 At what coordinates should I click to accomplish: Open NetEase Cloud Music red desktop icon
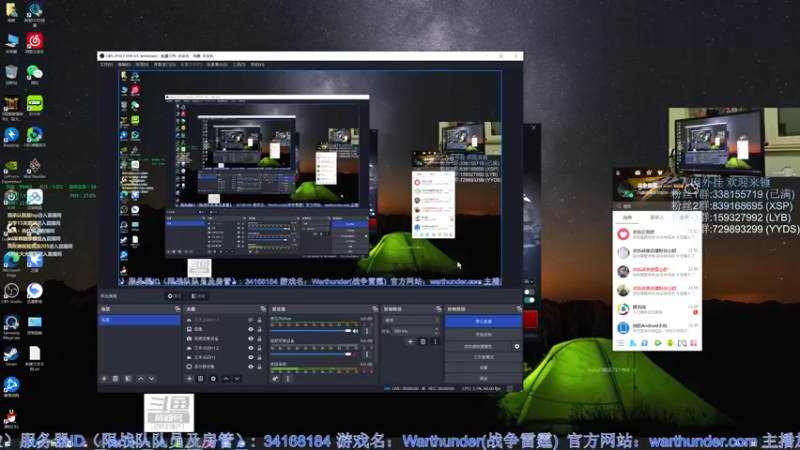35,43
